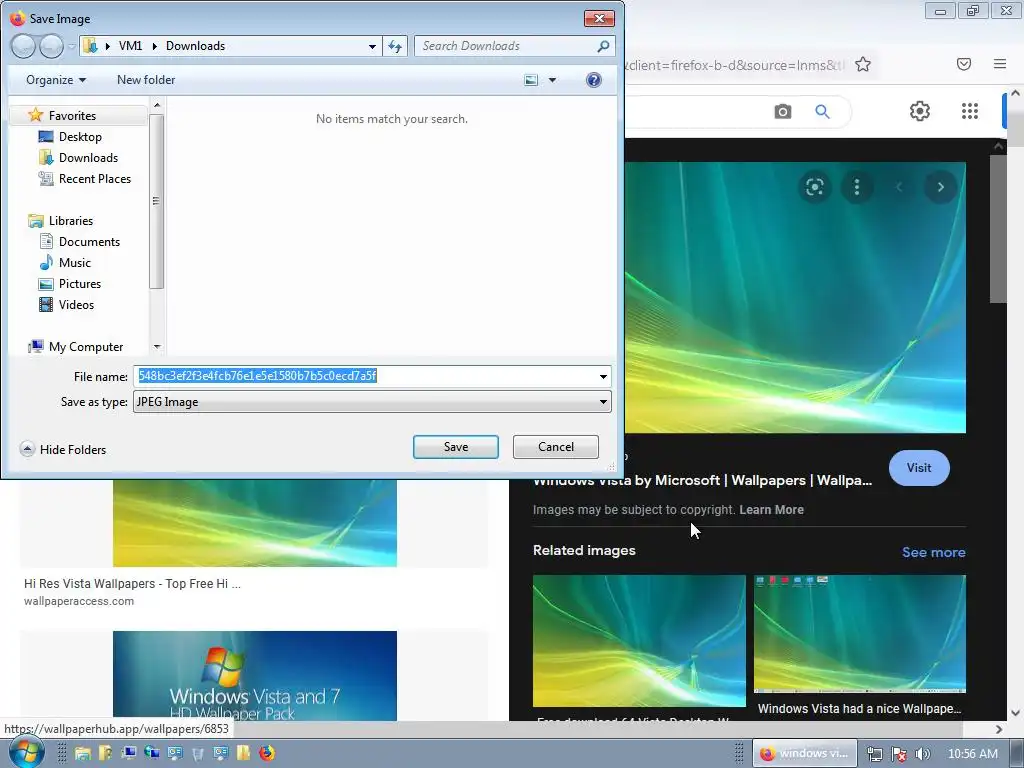Click the See more related images link
Screen dimensions: 1024x768
pos(933,552)
